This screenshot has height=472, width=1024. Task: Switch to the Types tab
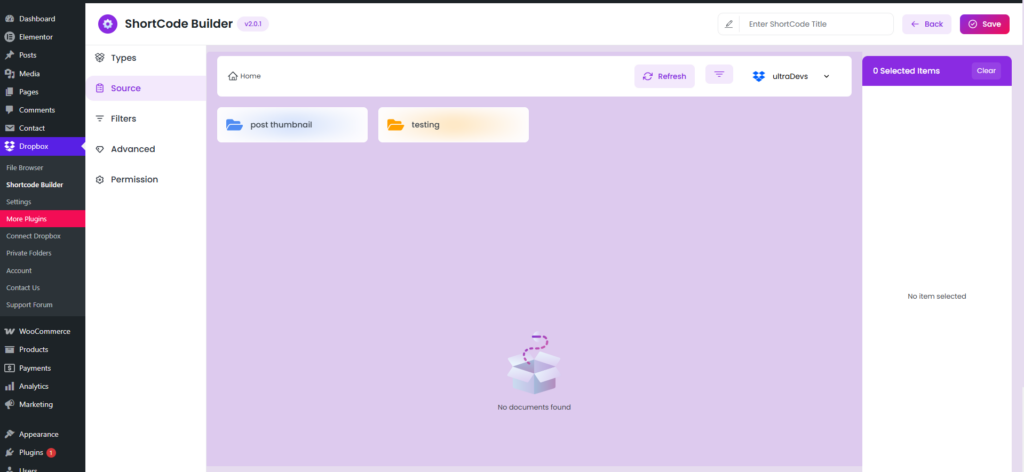pos(146,57)
